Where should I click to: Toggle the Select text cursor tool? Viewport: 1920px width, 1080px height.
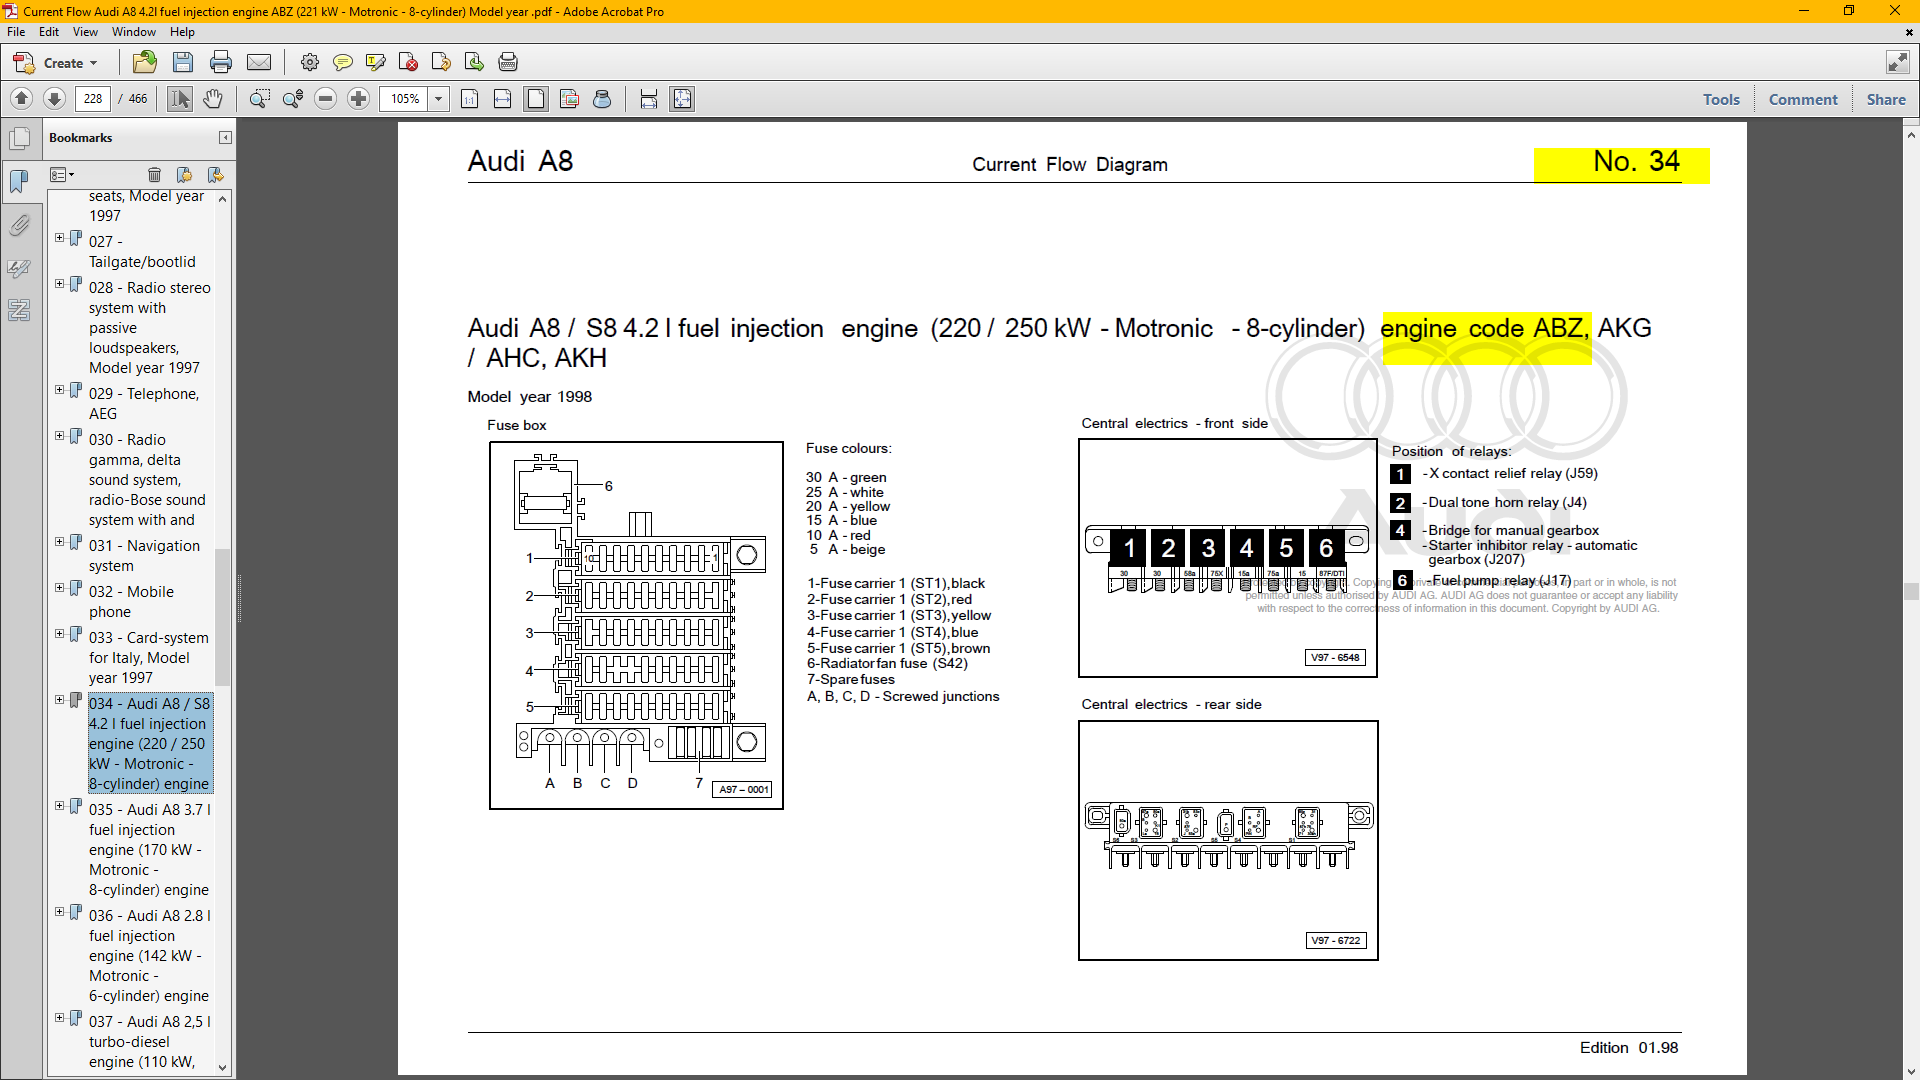tap(180, 99)
